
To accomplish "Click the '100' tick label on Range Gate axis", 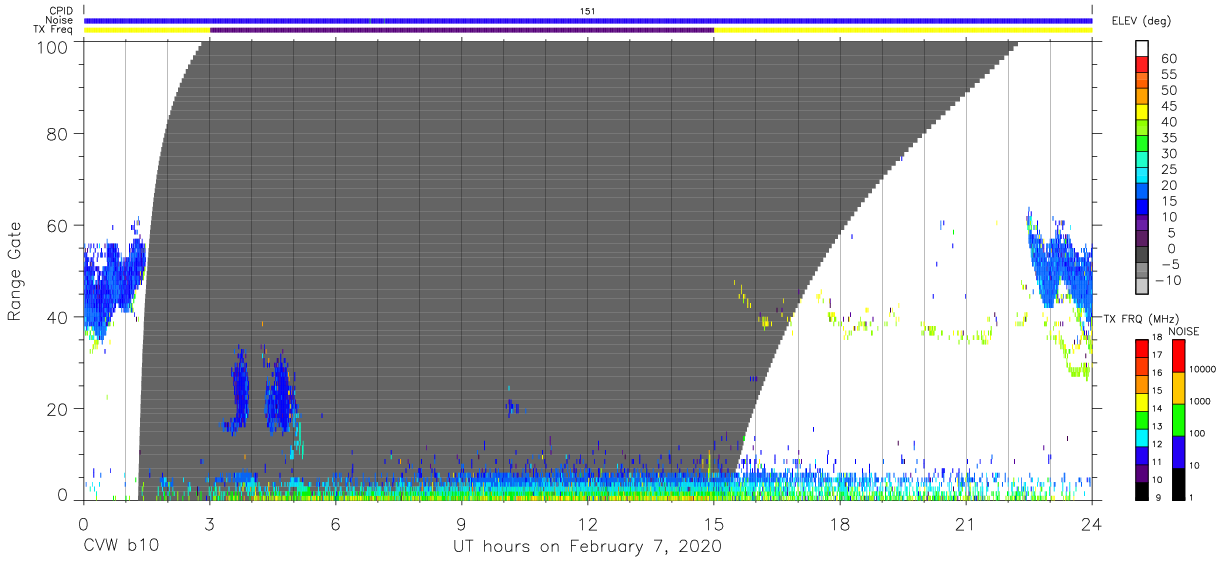I will pyautogui.click(x=54, y=47).
